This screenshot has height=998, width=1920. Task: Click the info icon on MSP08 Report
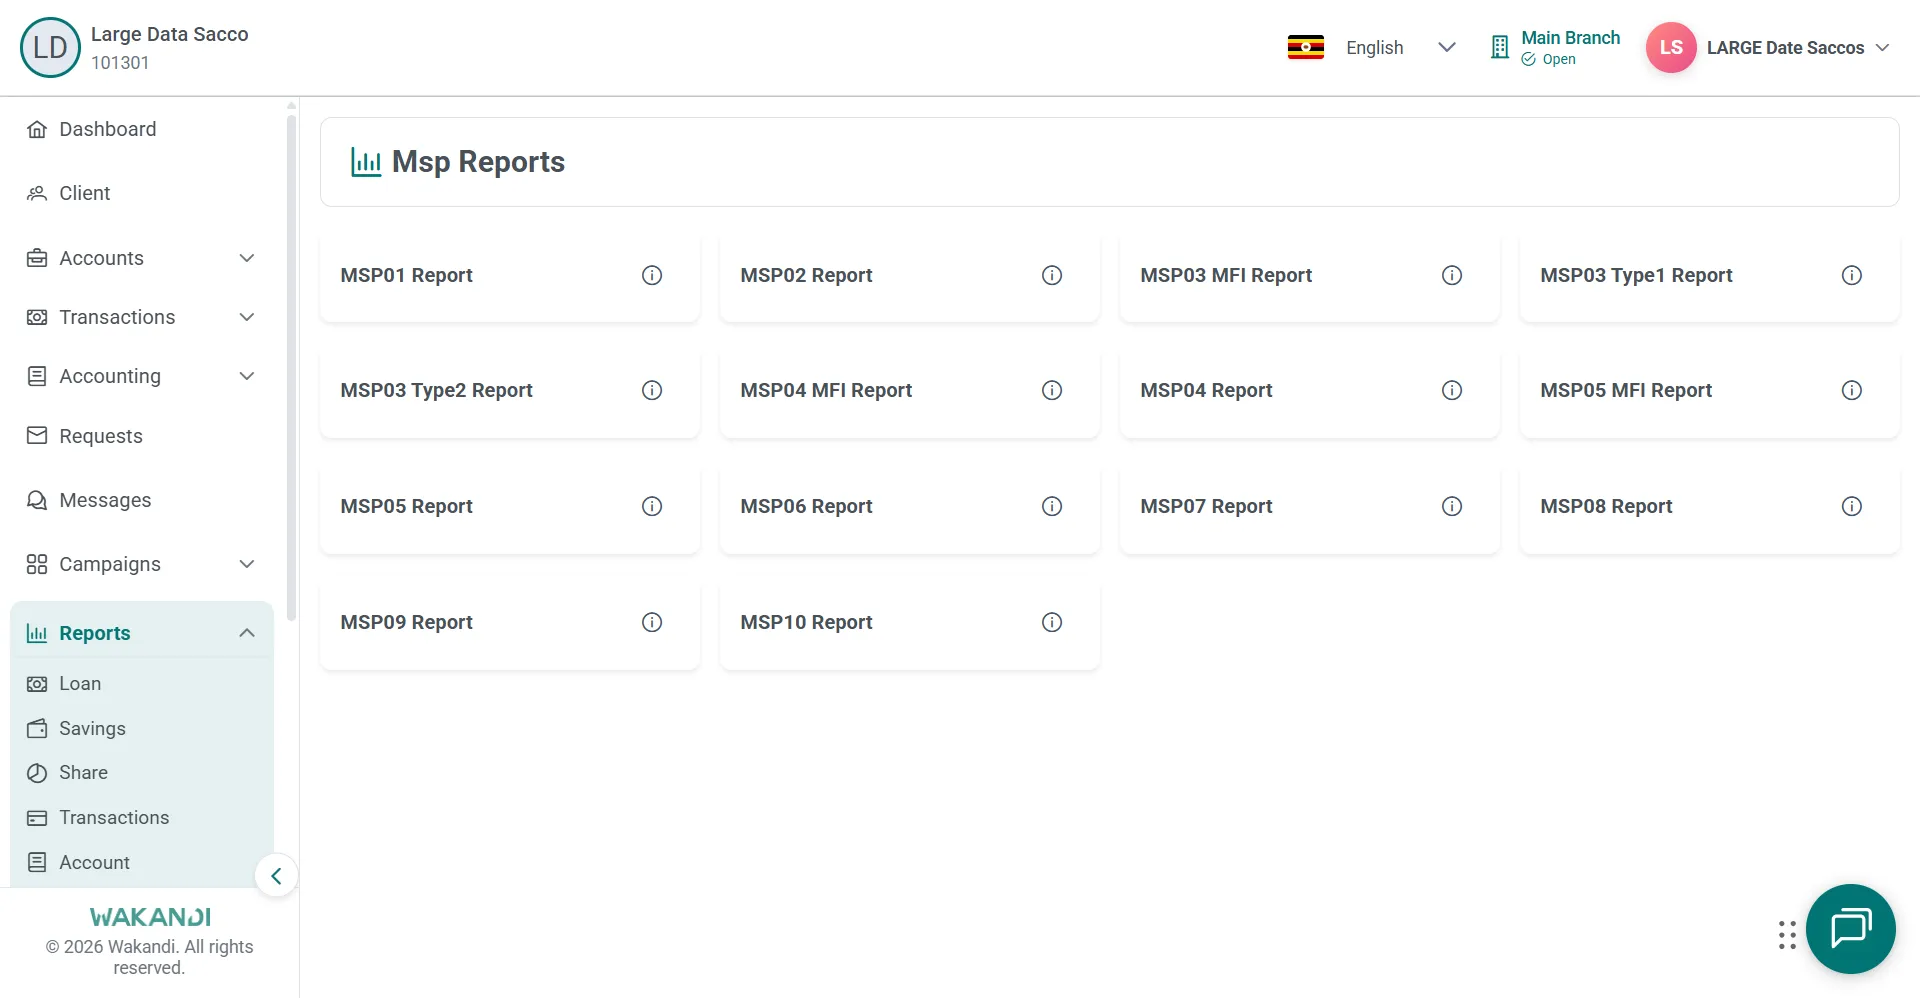pos(1852,506)
